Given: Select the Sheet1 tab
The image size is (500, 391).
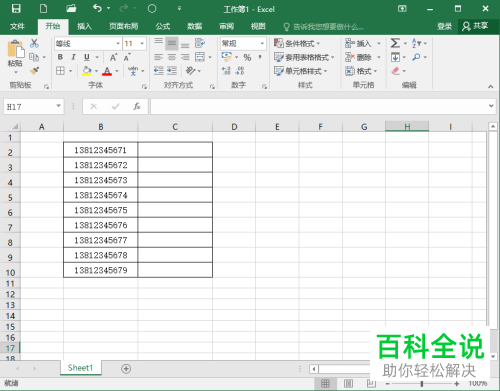Looking at the screenshot, I should 80,368.
